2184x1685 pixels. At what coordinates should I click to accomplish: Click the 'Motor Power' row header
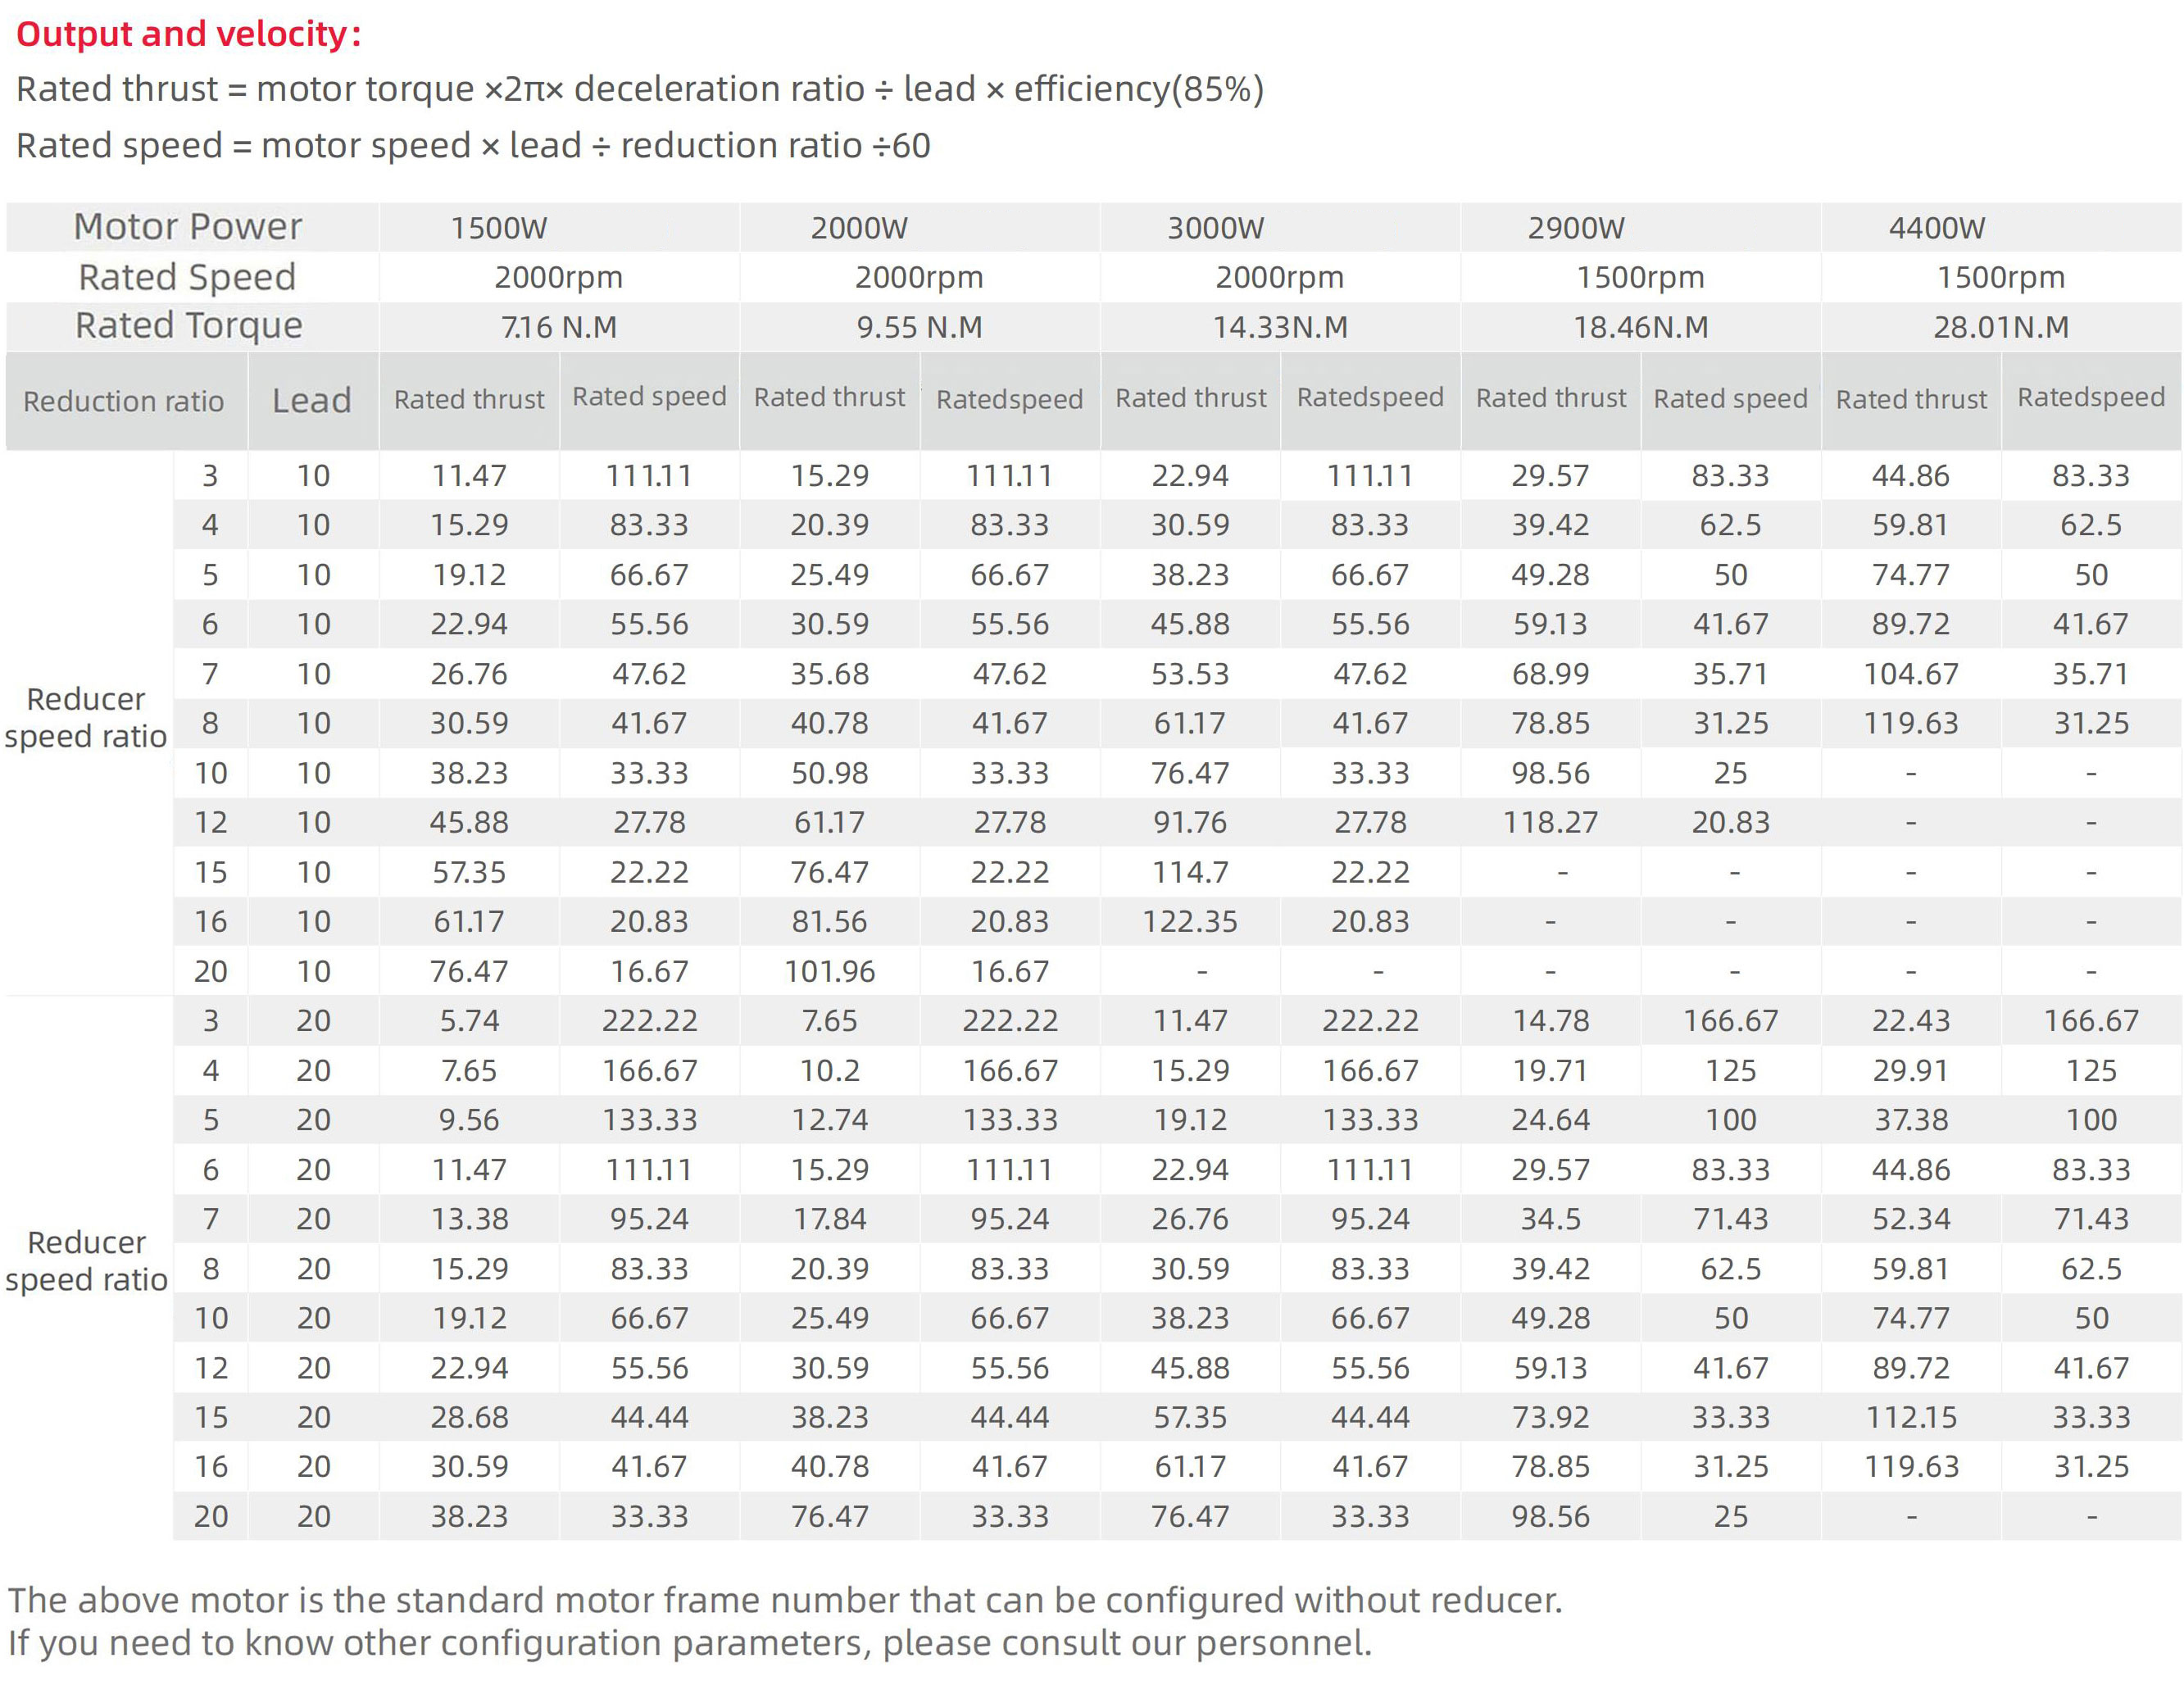[188, 227]
